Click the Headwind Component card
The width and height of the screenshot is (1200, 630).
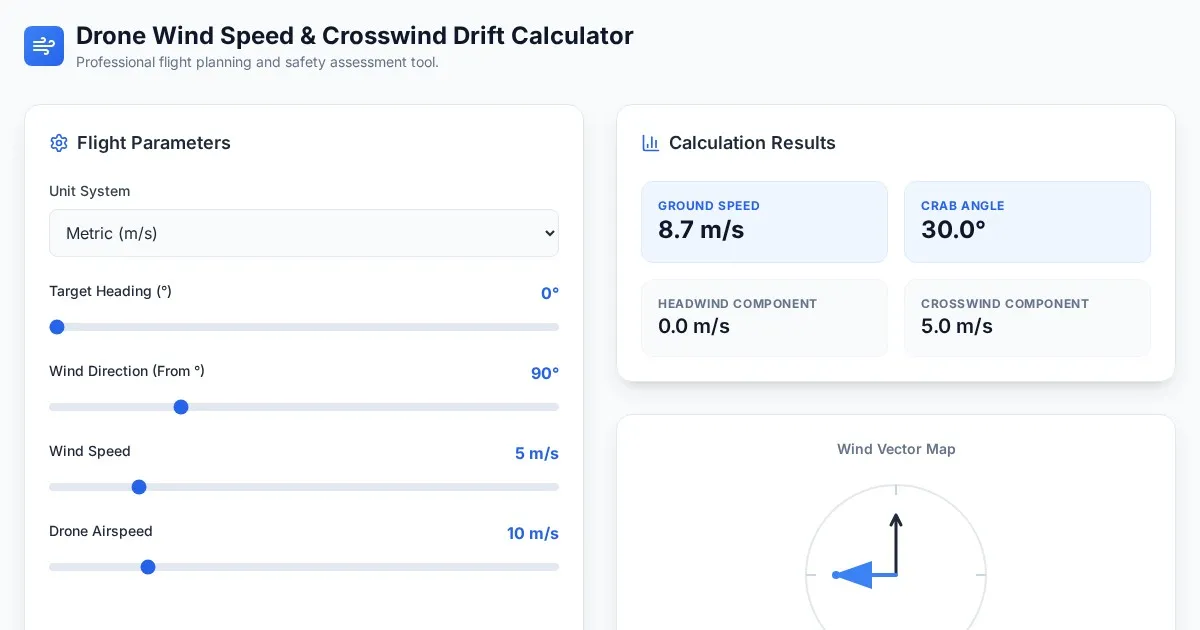click(764, 318)
